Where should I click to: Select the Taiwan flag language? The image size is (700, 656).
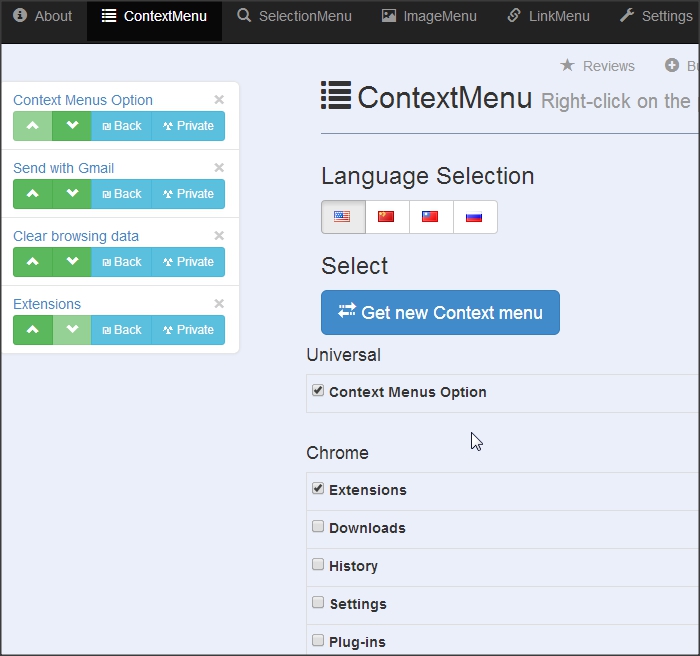pyautogui.click(x=430, y=217)
